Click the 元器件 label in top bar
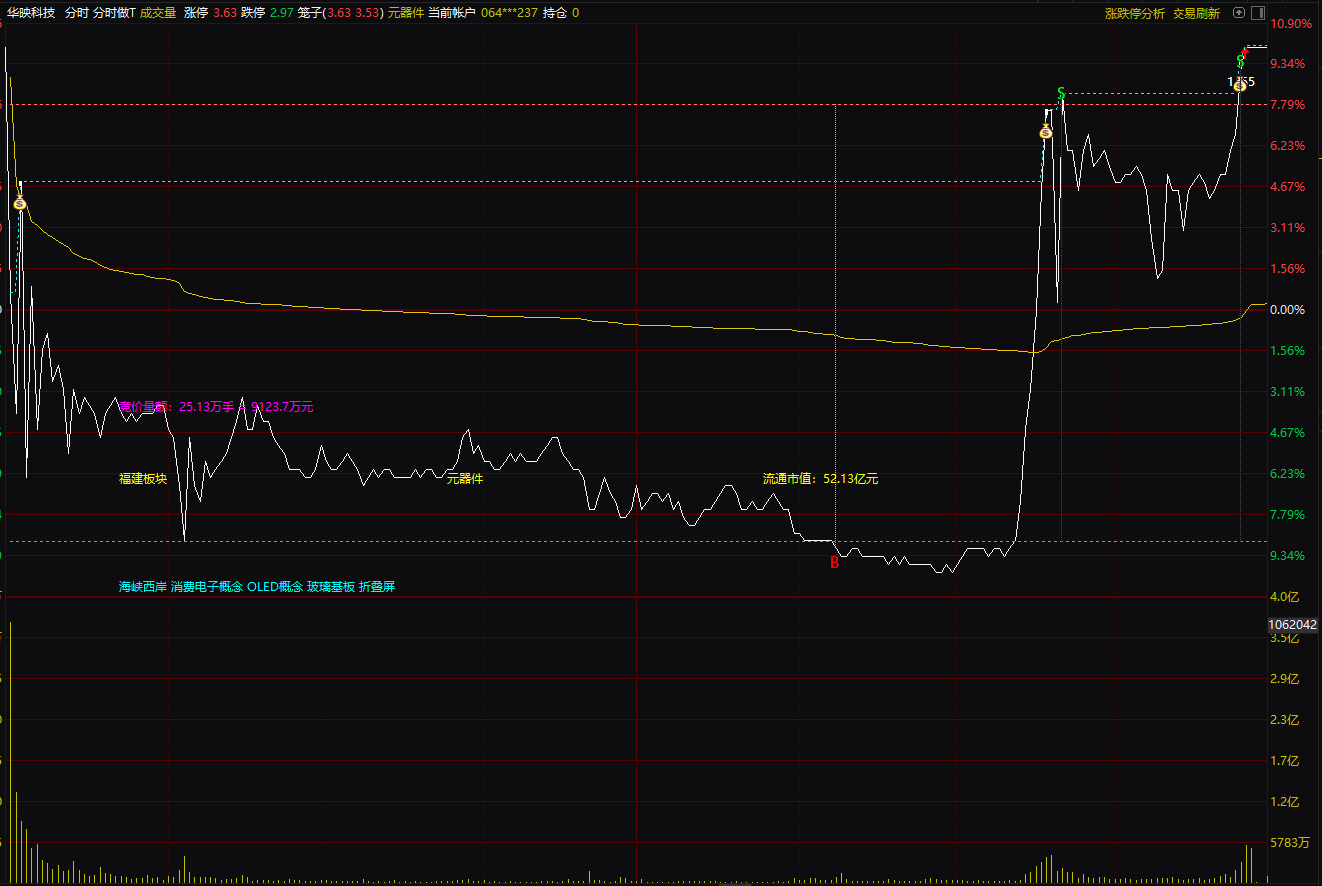The width and height of the screenshot is (1322, 886). (406, 13)
